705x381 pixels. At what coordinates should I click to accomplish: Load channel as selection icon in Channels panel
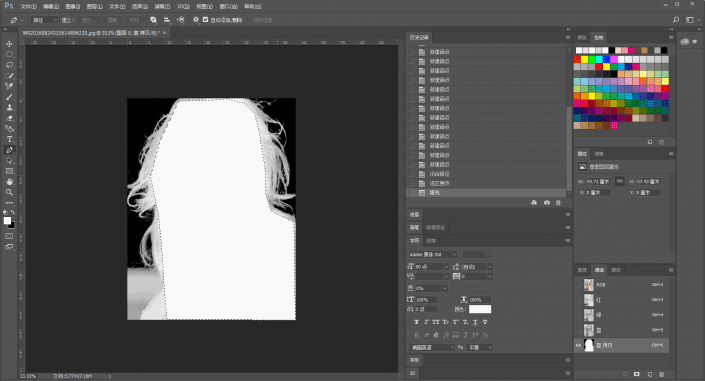(x=625, y=374)
